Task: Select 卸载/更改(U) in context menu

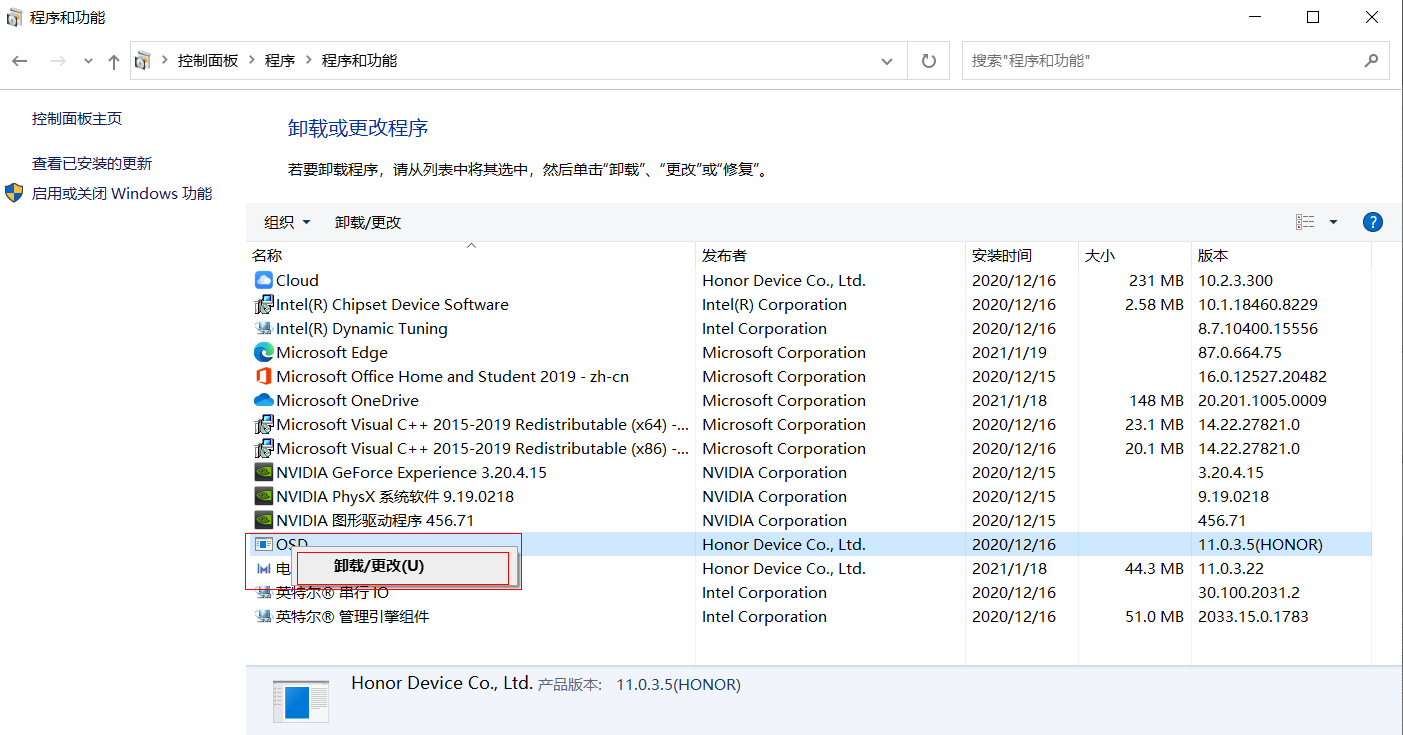Action: (379, 566)
